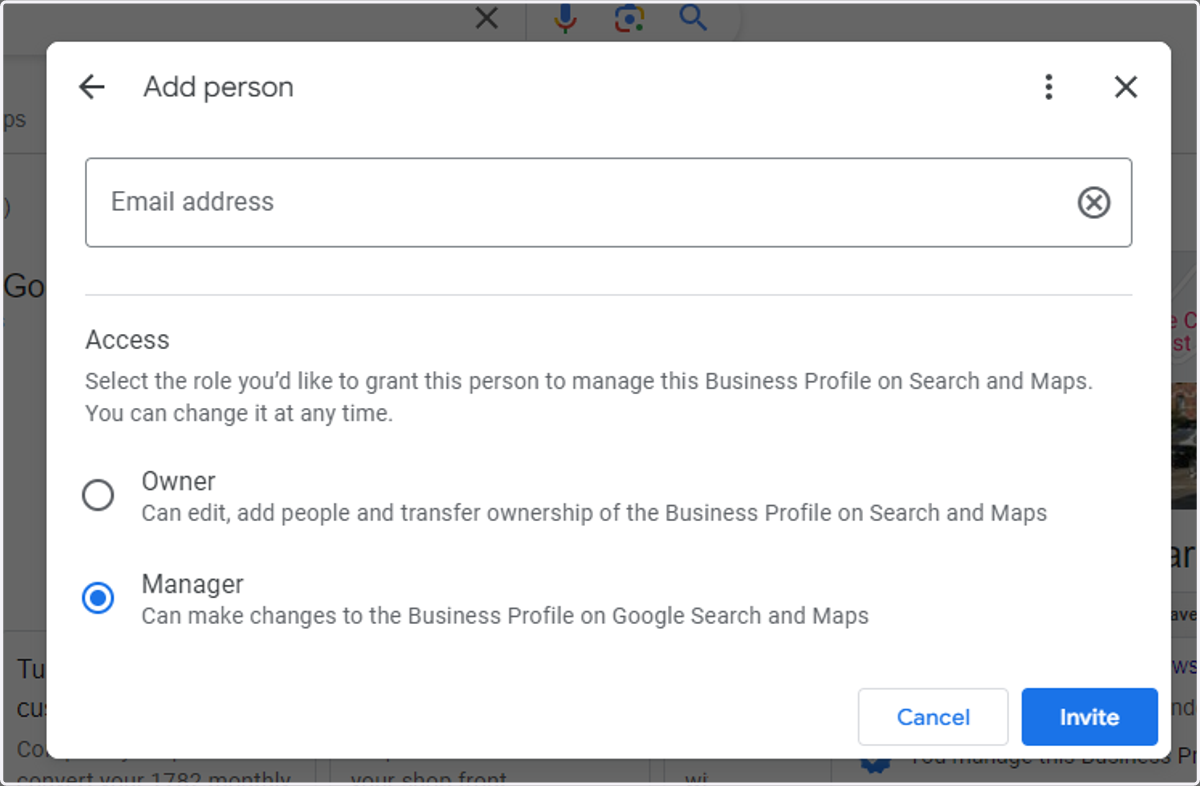Click the Email address input field

(x=608, y=202)
